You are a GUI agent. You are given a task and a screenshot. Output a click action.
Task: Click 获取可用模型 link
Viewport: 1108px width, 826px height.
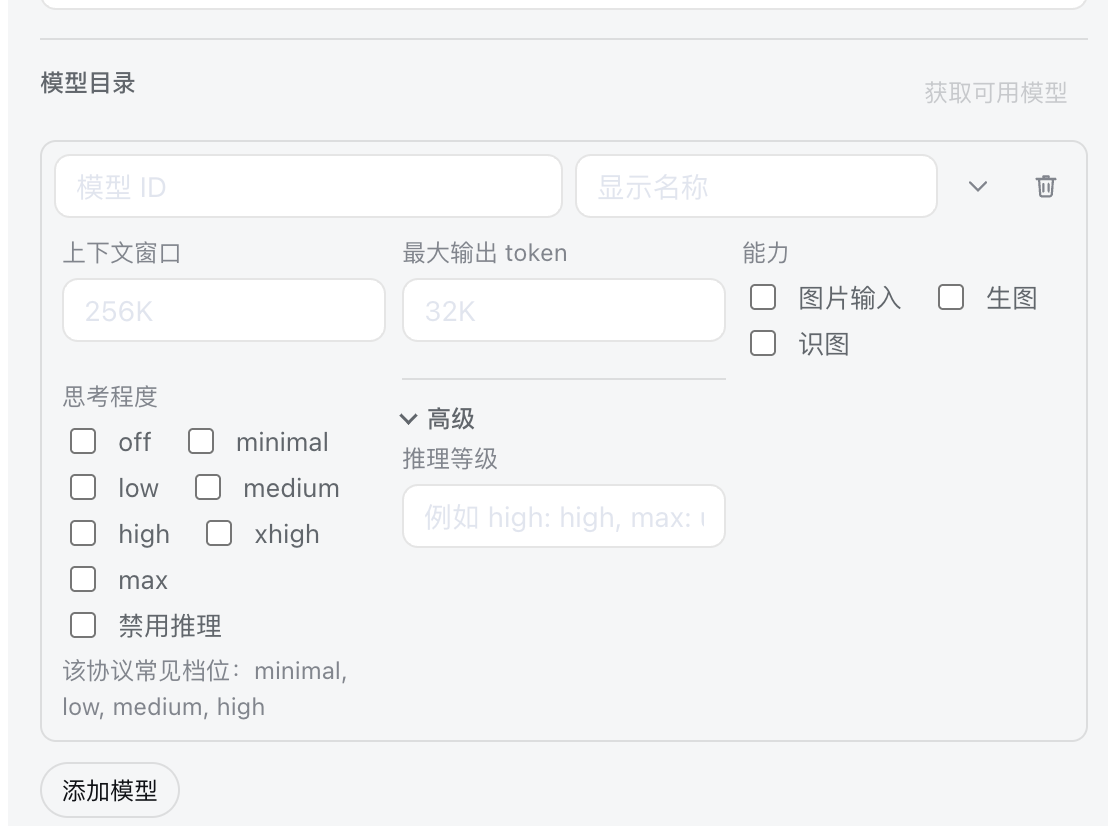(x=996, y=93)
